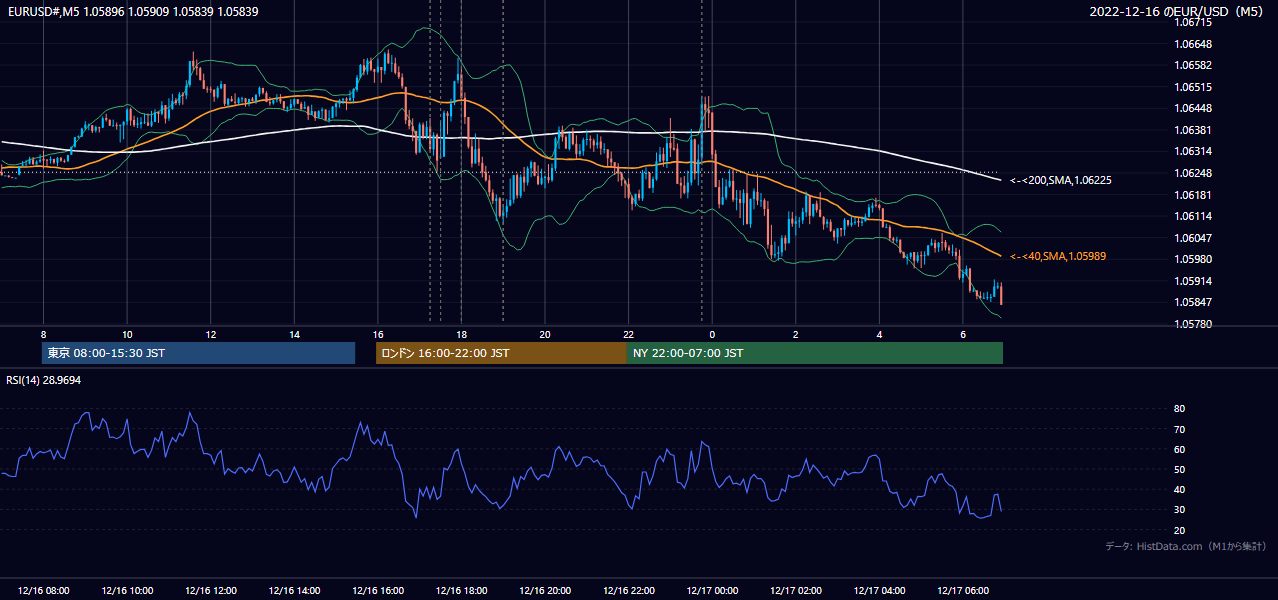Select the 東京 08:00-15:30 JST session bar
The height and width of the screenshot is (600, 1278).
point(199,353)
